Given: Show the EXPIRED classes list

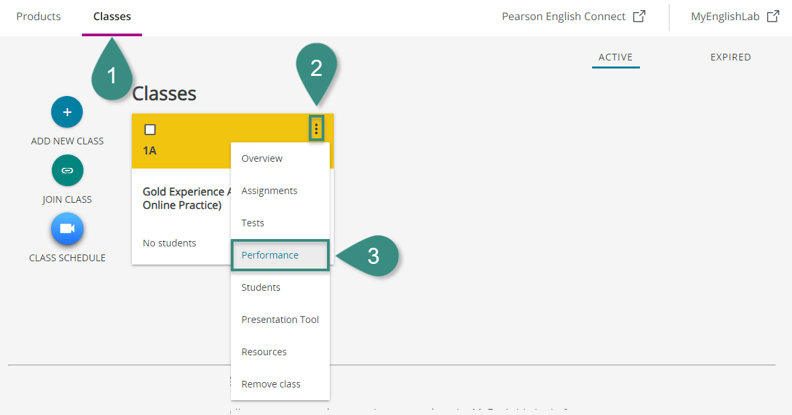Looking at the screenshot, I should coord(730,57).
